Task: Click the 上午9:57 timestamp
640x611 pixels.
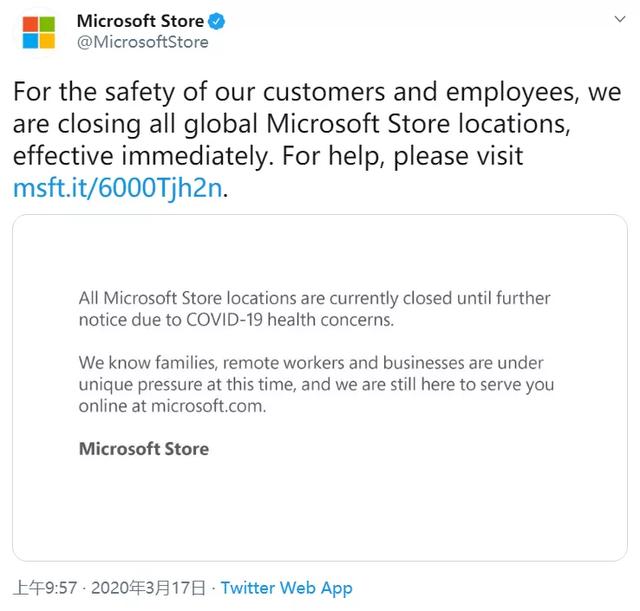Action: (42, 588)
